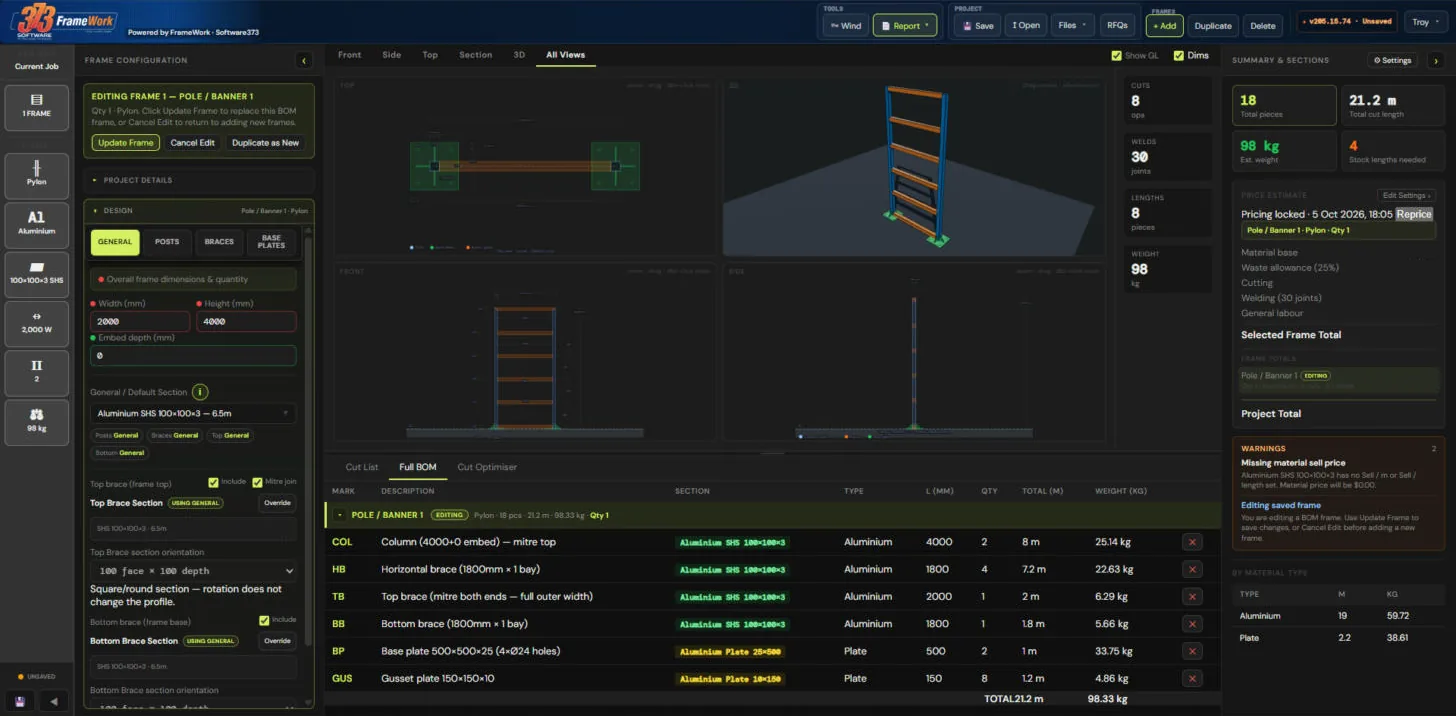Open the Cut Optimiser tab
The width and height of the screenshot is (1456, 716).
click(487, 467)
